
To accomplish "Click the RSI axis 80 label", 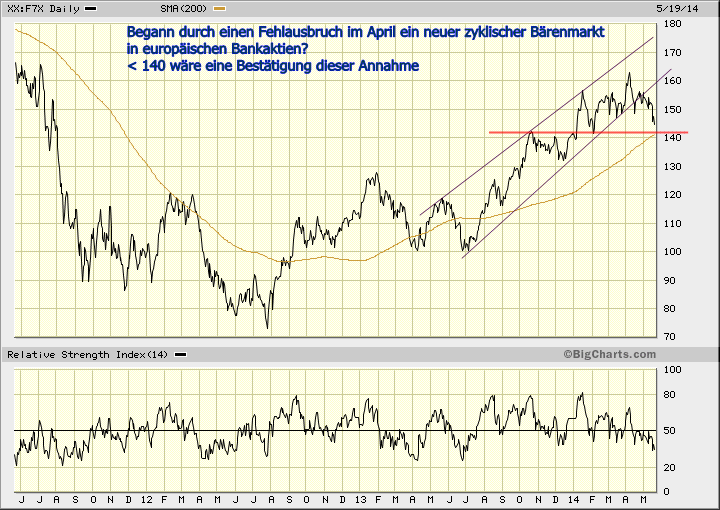I will point(670,395).
